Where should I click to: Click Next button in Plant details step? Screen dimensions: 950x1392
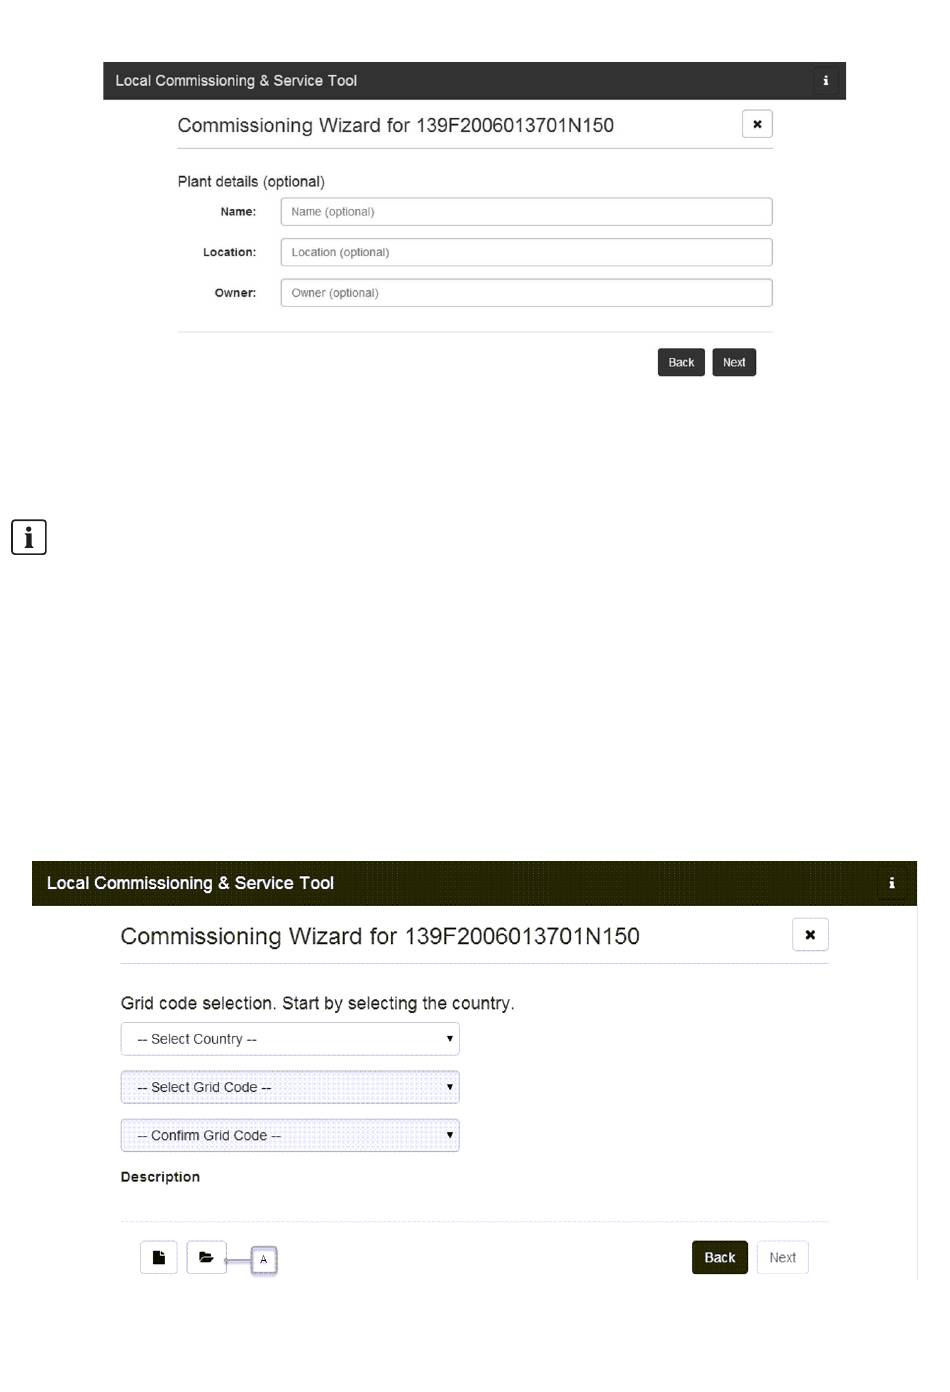point(734,362)
